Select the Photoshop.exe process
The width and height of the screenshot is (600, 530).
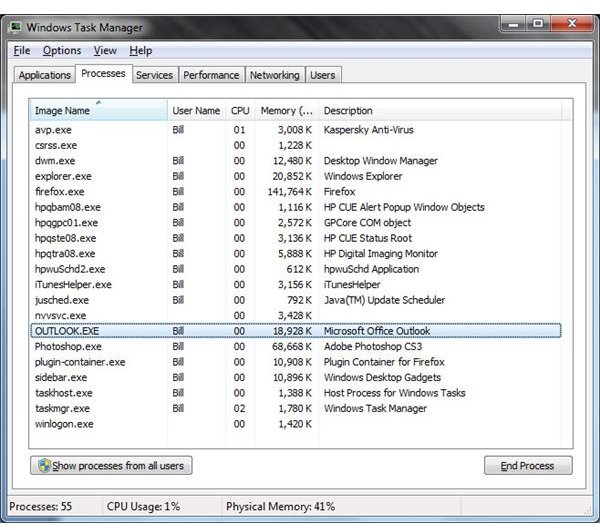295,347
